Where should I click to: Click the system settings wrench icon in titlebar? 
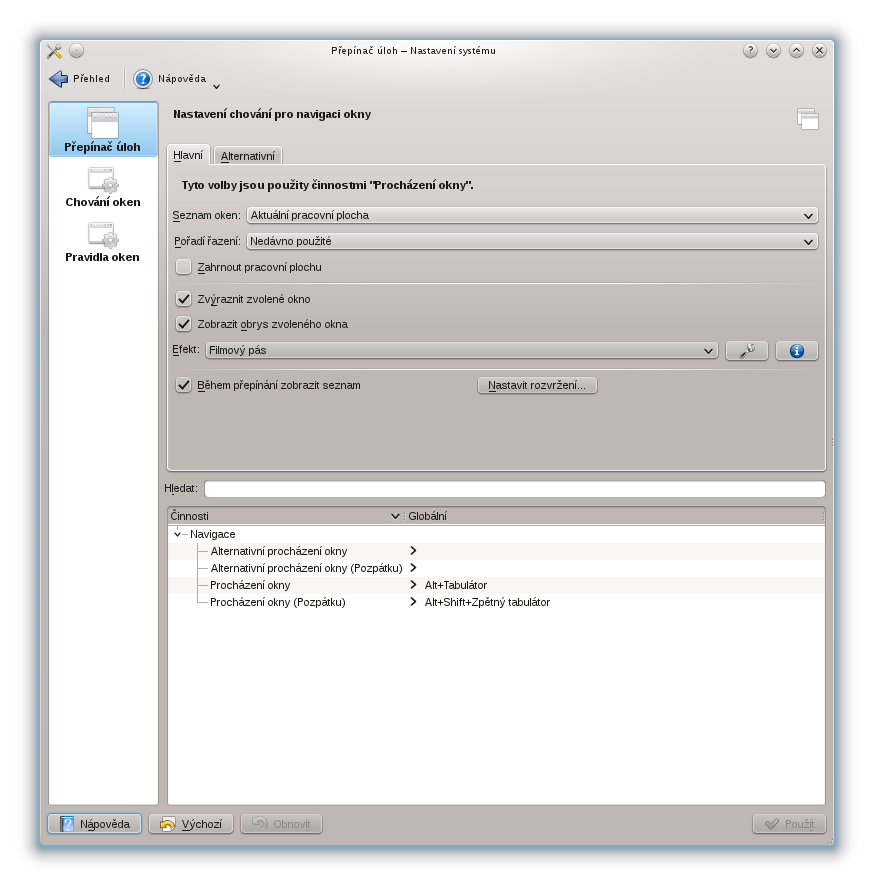point(55,51)
